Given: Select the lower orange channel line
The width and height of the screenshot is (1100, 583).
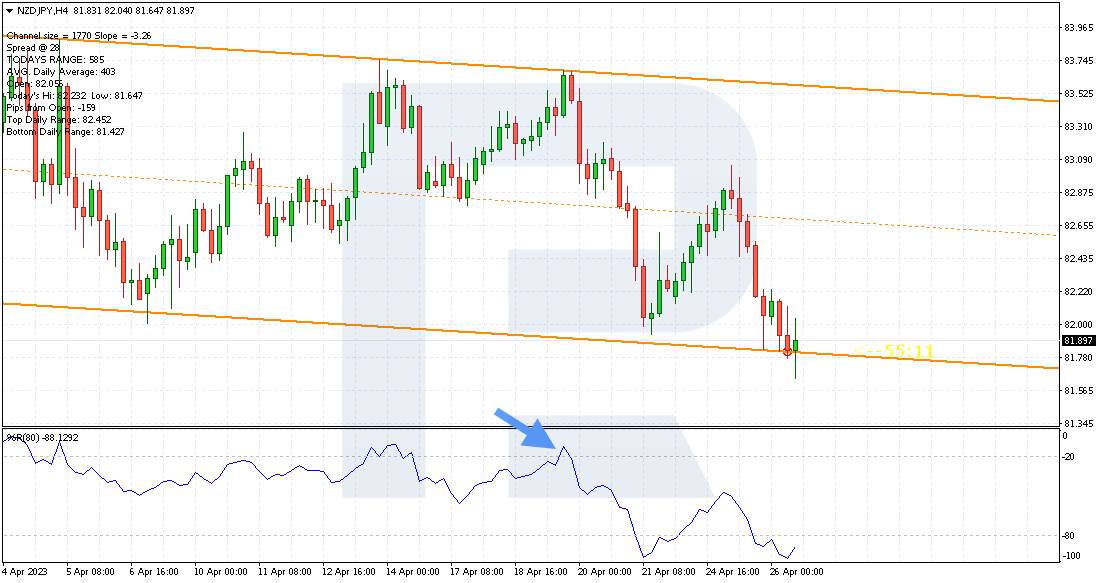Looking at the screenshot, I should pyautogui.click(x=533, y=336).
